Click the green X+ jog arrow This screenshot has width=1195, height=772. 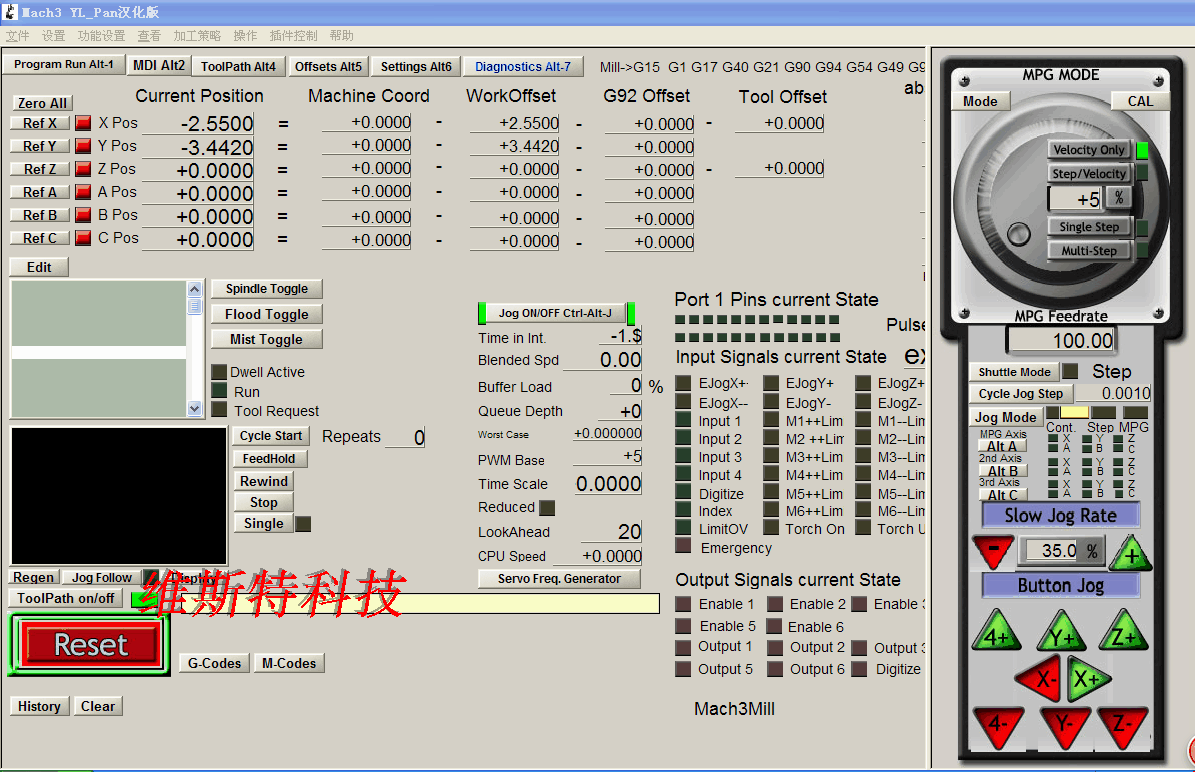pyautogui.click(x=1088, y=678)
